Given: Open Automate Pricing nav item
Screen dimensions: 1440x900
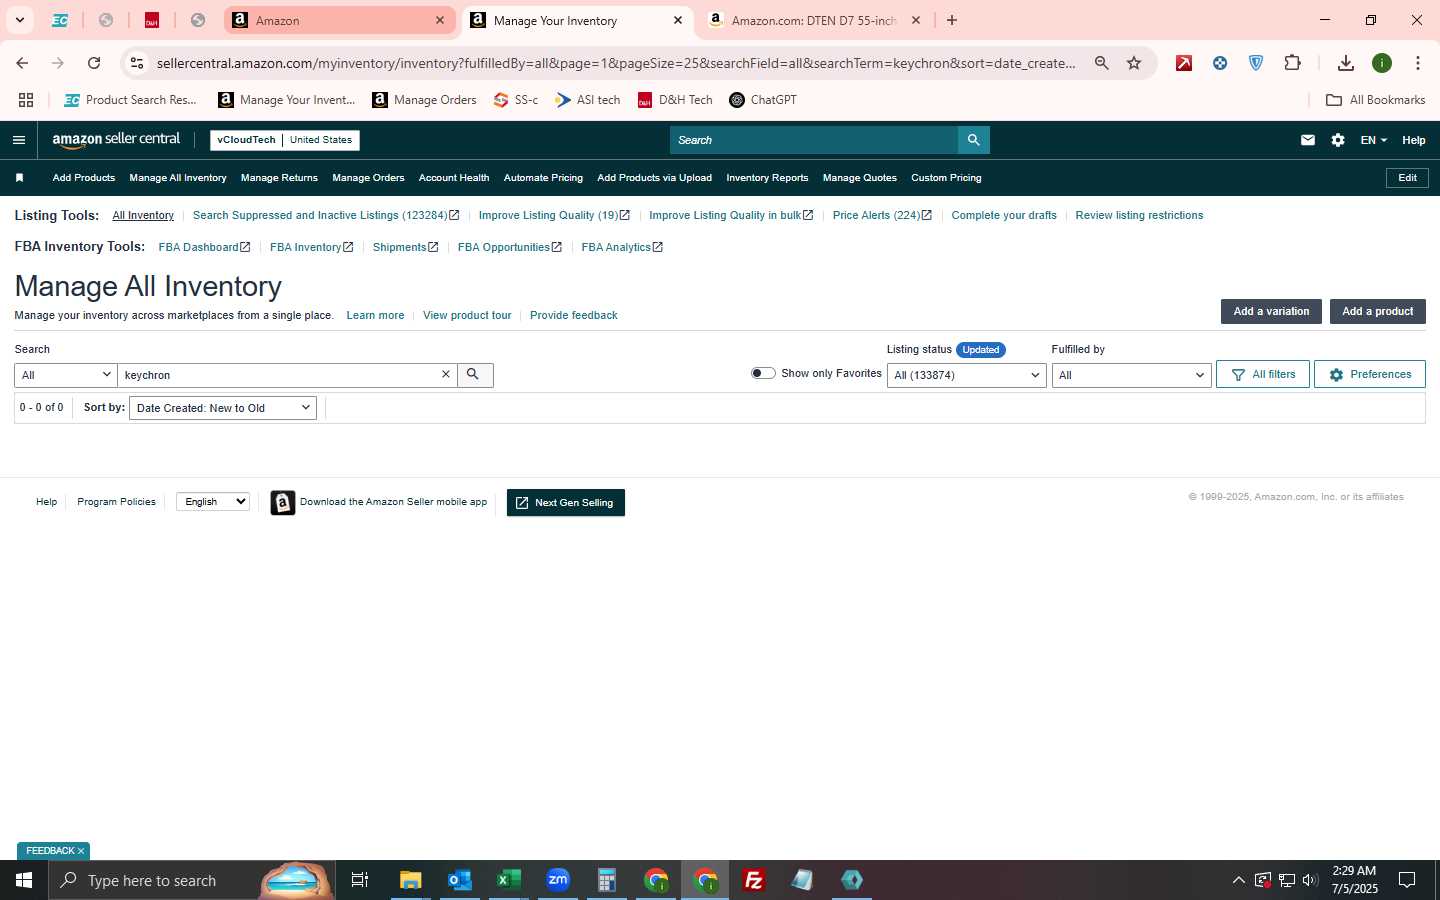Looking at the screenshot, I should [543, 178].
